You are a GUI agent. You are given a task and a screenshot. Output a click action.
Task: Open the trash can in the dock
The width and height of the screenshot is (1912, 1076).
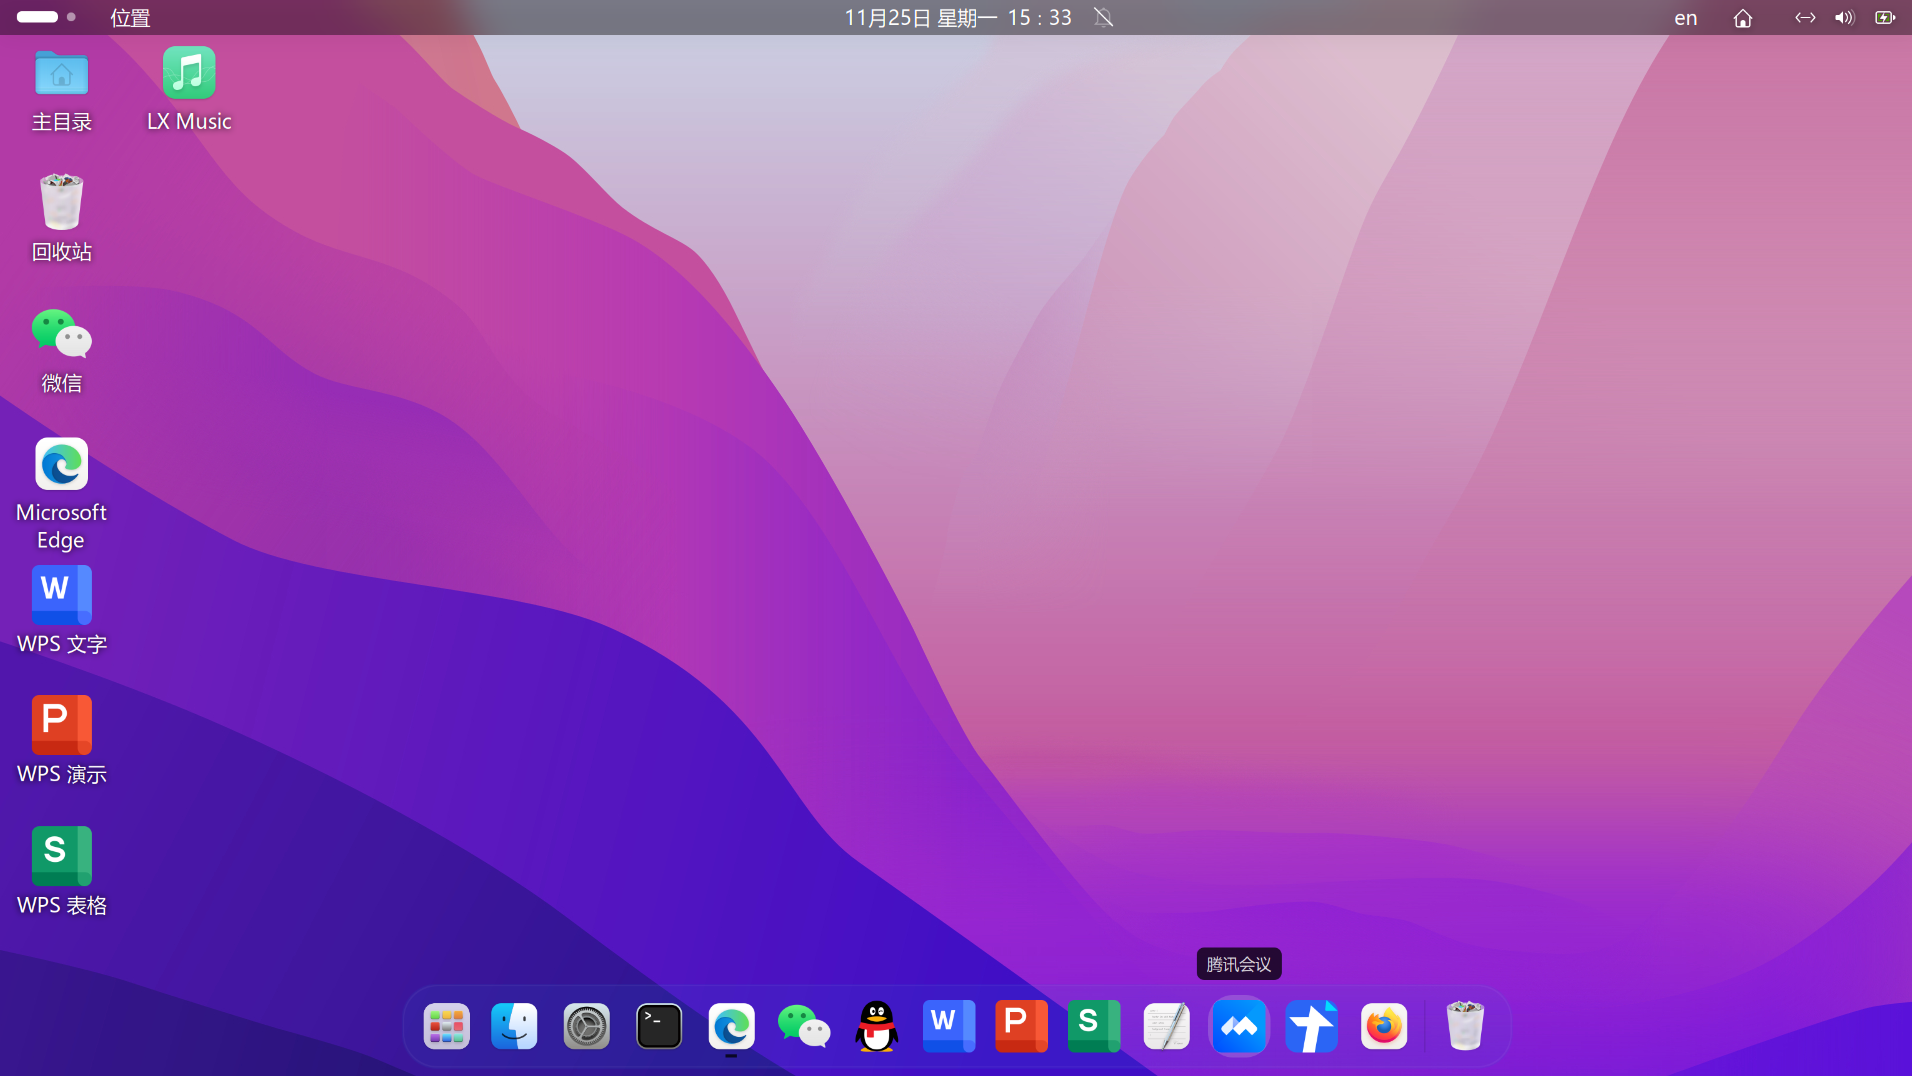(x=1465, y=1026)
